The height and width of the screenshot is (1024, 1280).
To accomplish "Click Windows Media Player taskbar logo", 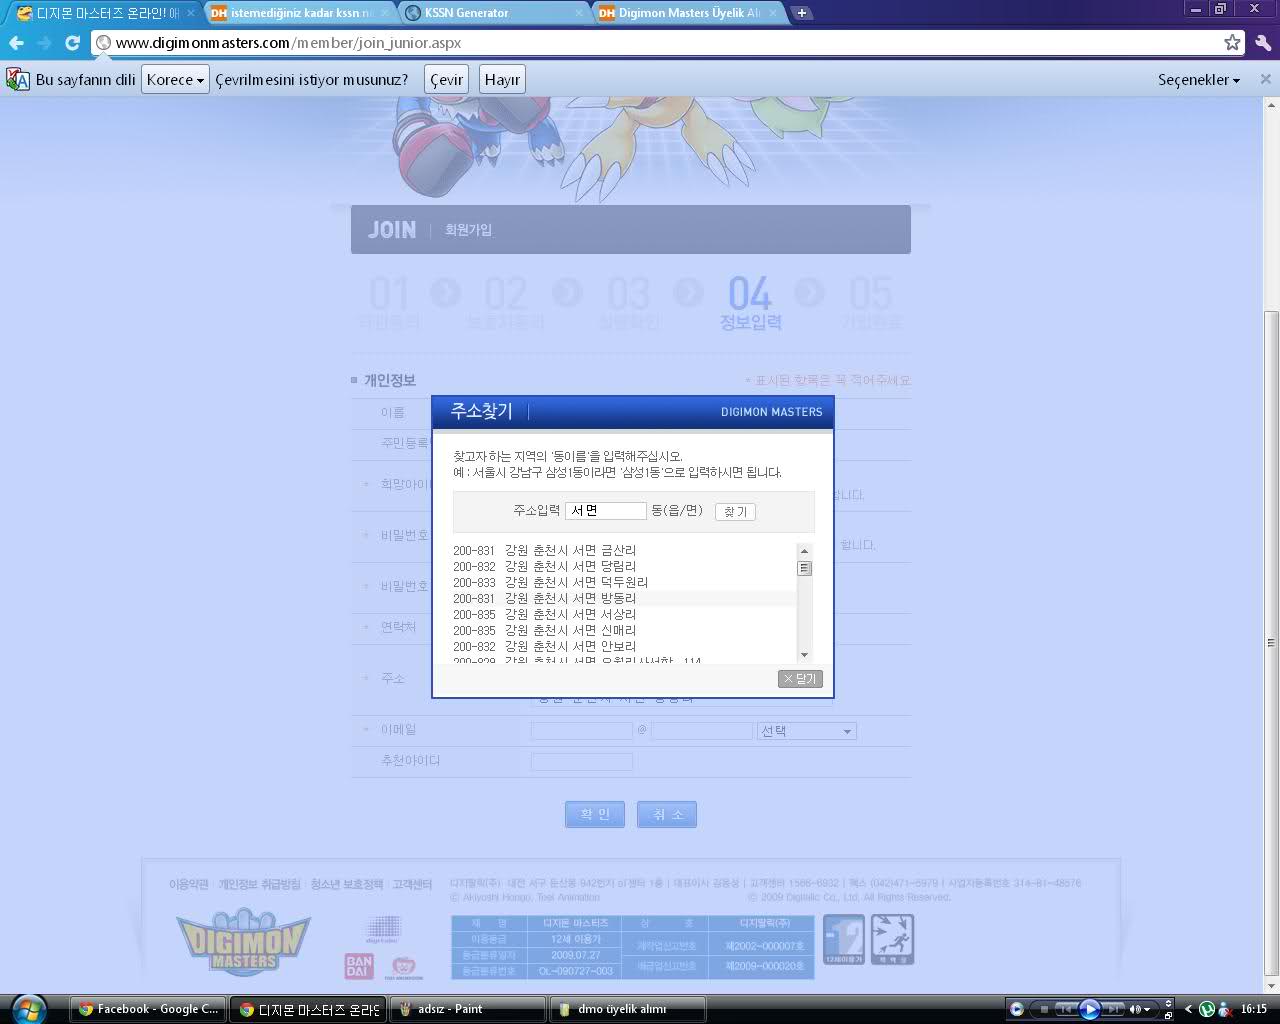I will pos(1017,1009).
